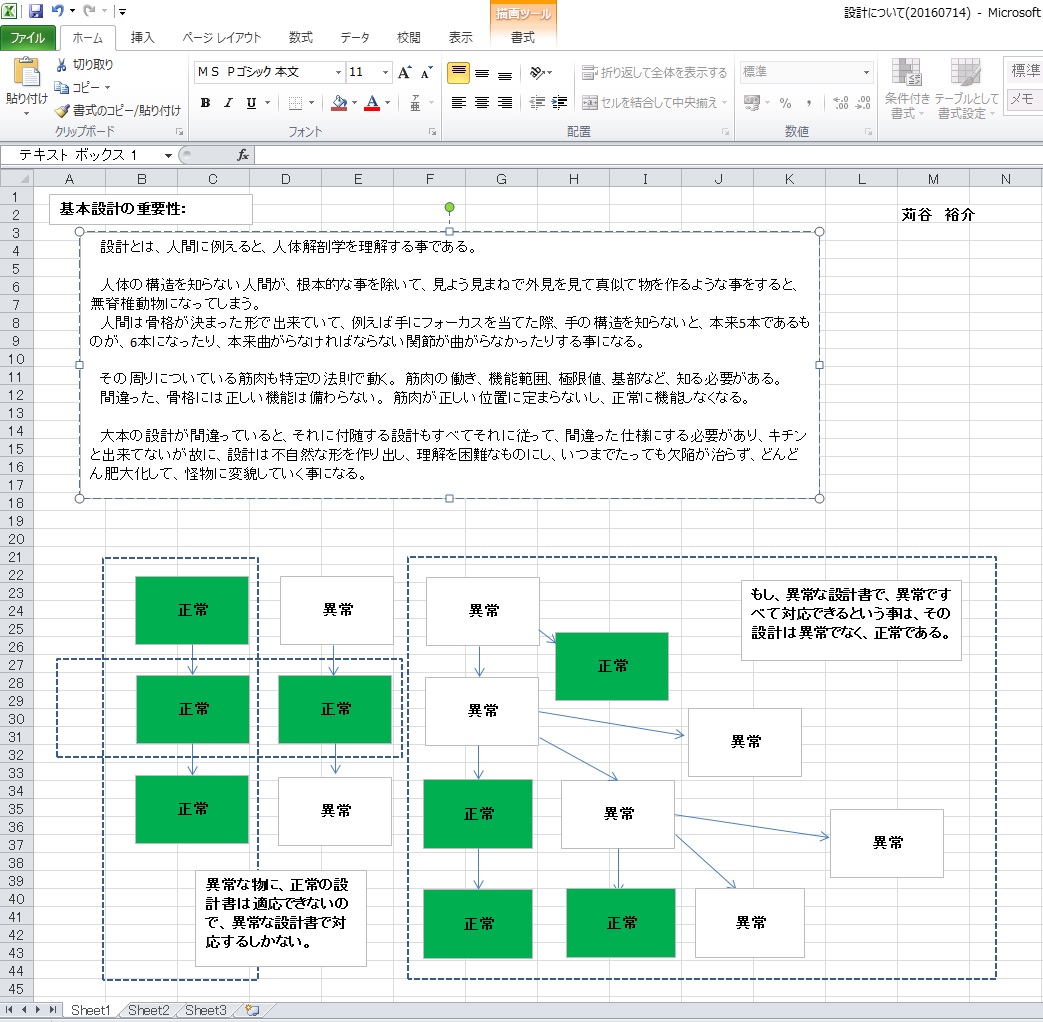1043x1022 pixels.
Task: Select the 基本設計の重要性 title text box
Action: 150,210
